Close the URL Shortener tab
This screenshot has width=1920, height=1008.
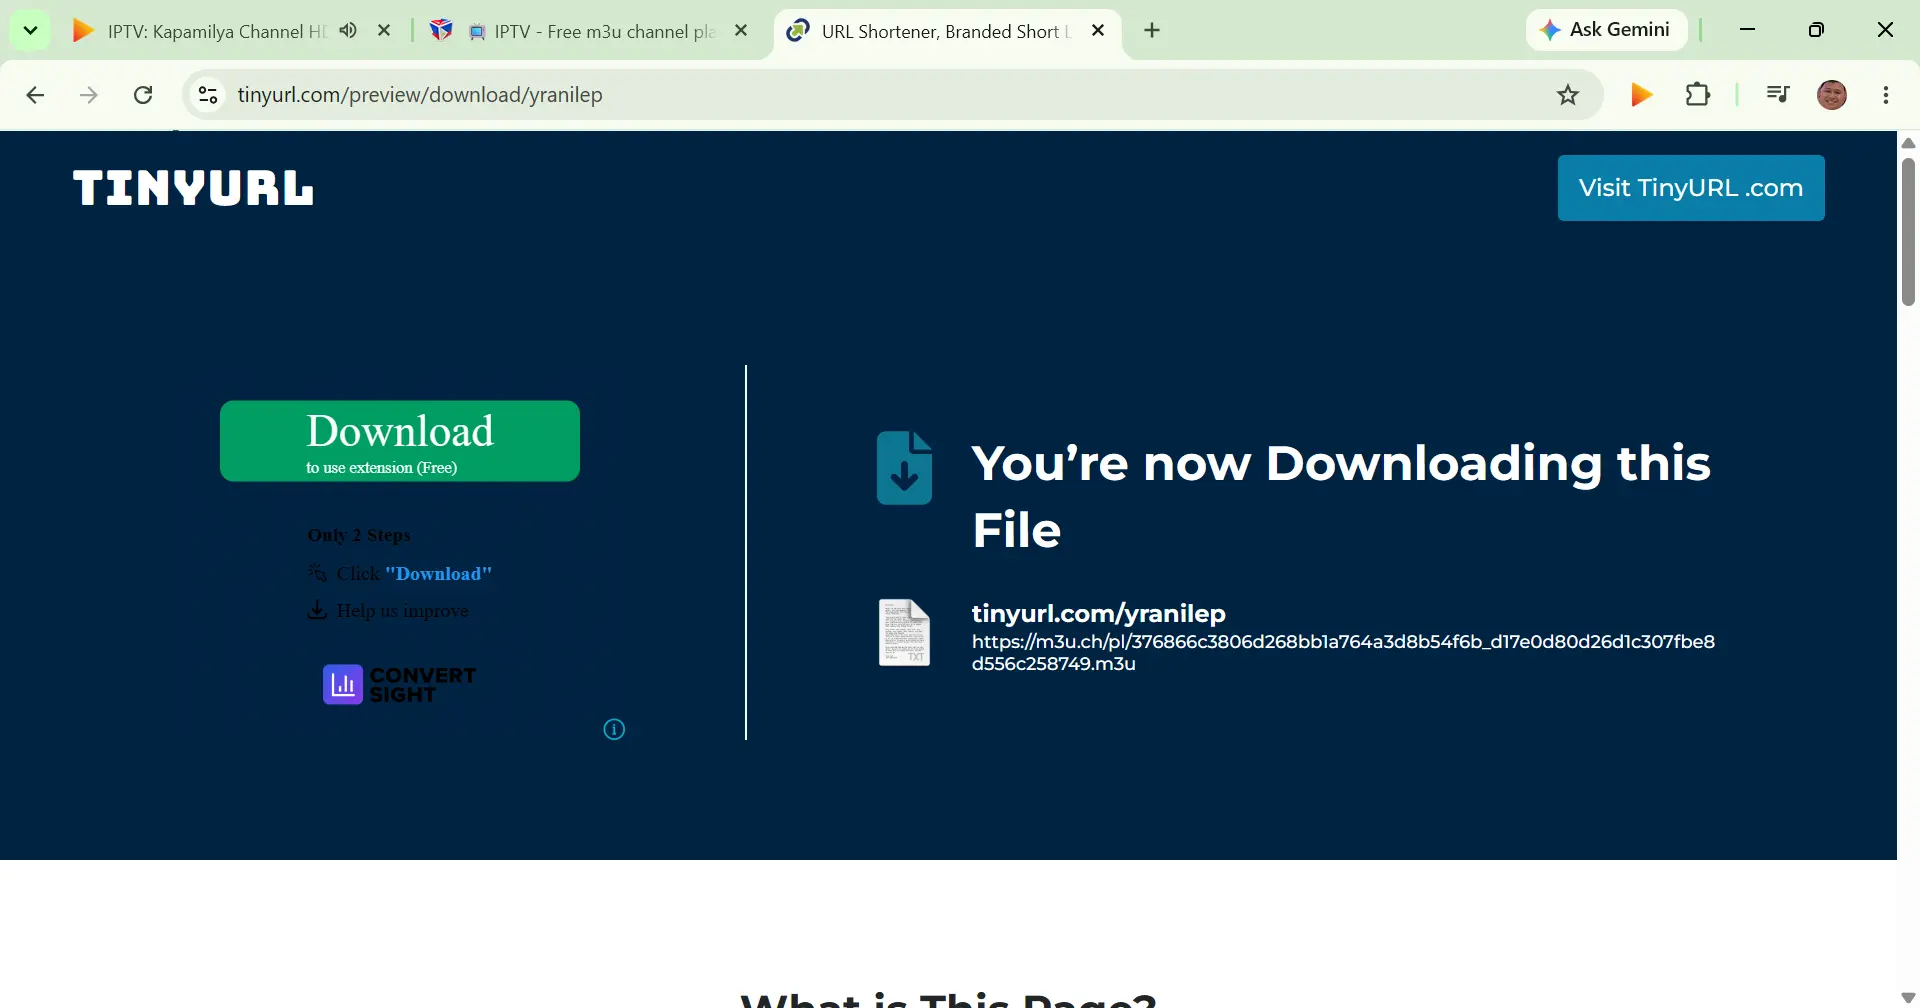click(1098, 30)
